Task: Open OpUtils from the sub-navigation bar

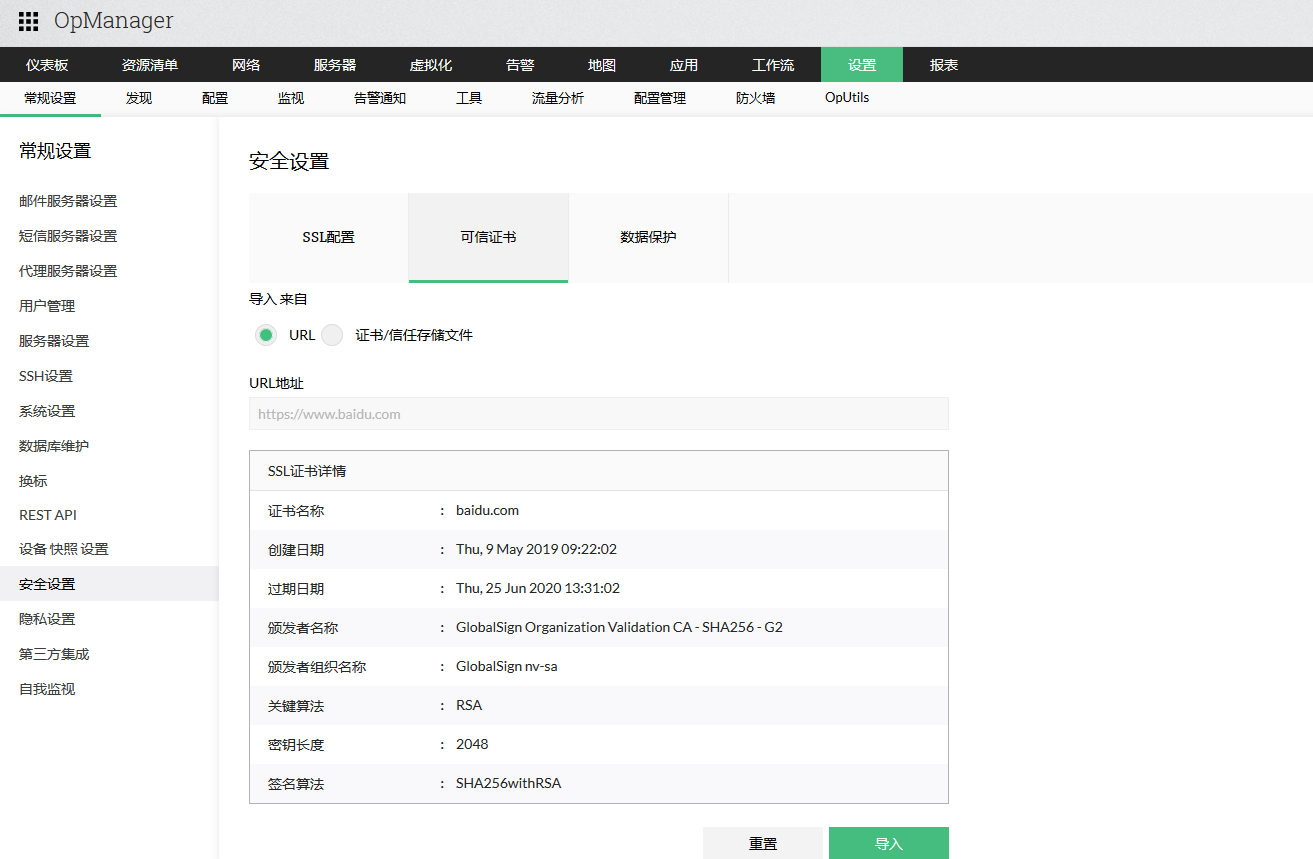Action: pos(847,97)
